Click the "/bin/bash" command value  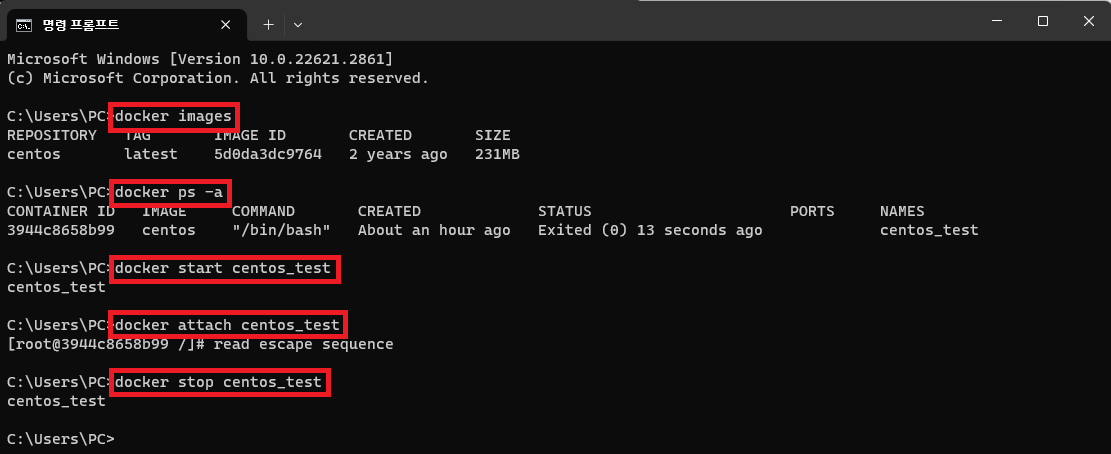281,230
